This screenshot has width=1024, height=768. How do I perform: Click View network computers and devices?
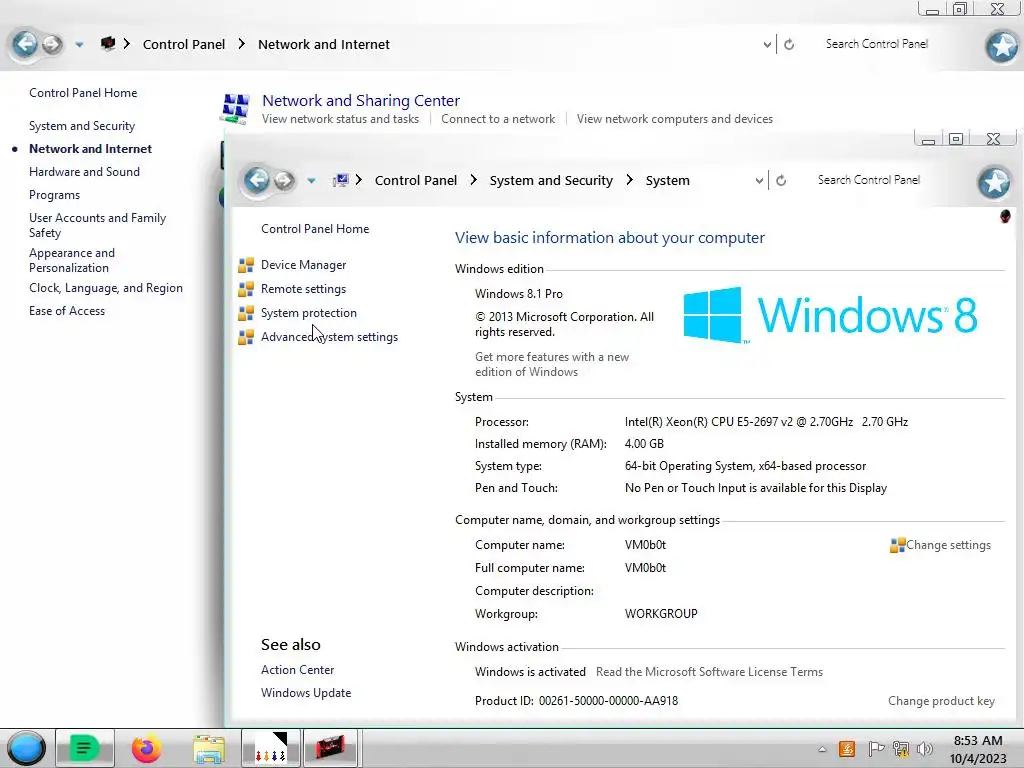[675, 119]
